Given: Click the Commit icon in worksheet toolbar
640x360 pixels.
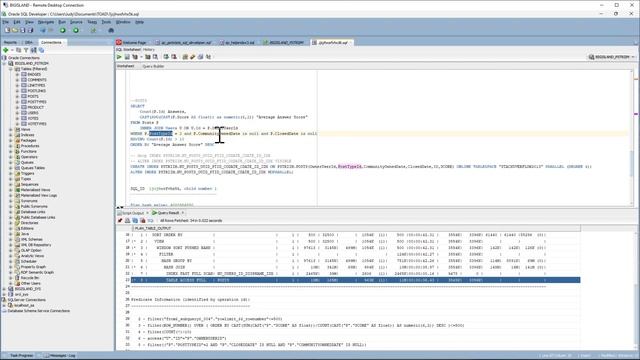Looking at the screenshot, I should pos(166,57).
